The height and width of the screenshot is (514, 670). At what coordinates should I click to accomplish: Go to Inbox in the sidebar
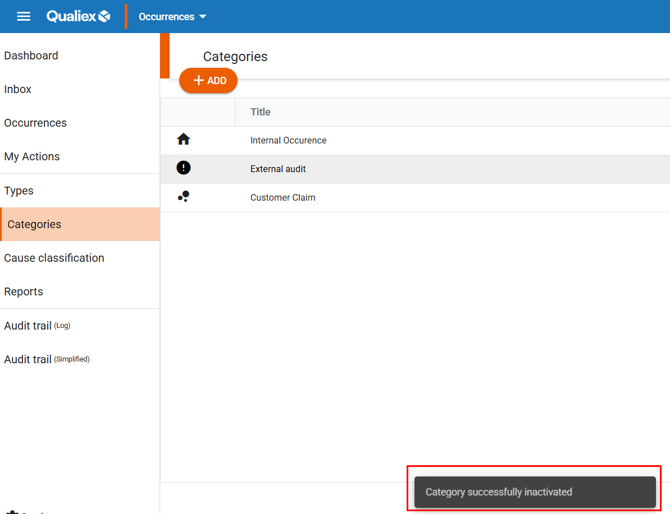pos(18,89)
